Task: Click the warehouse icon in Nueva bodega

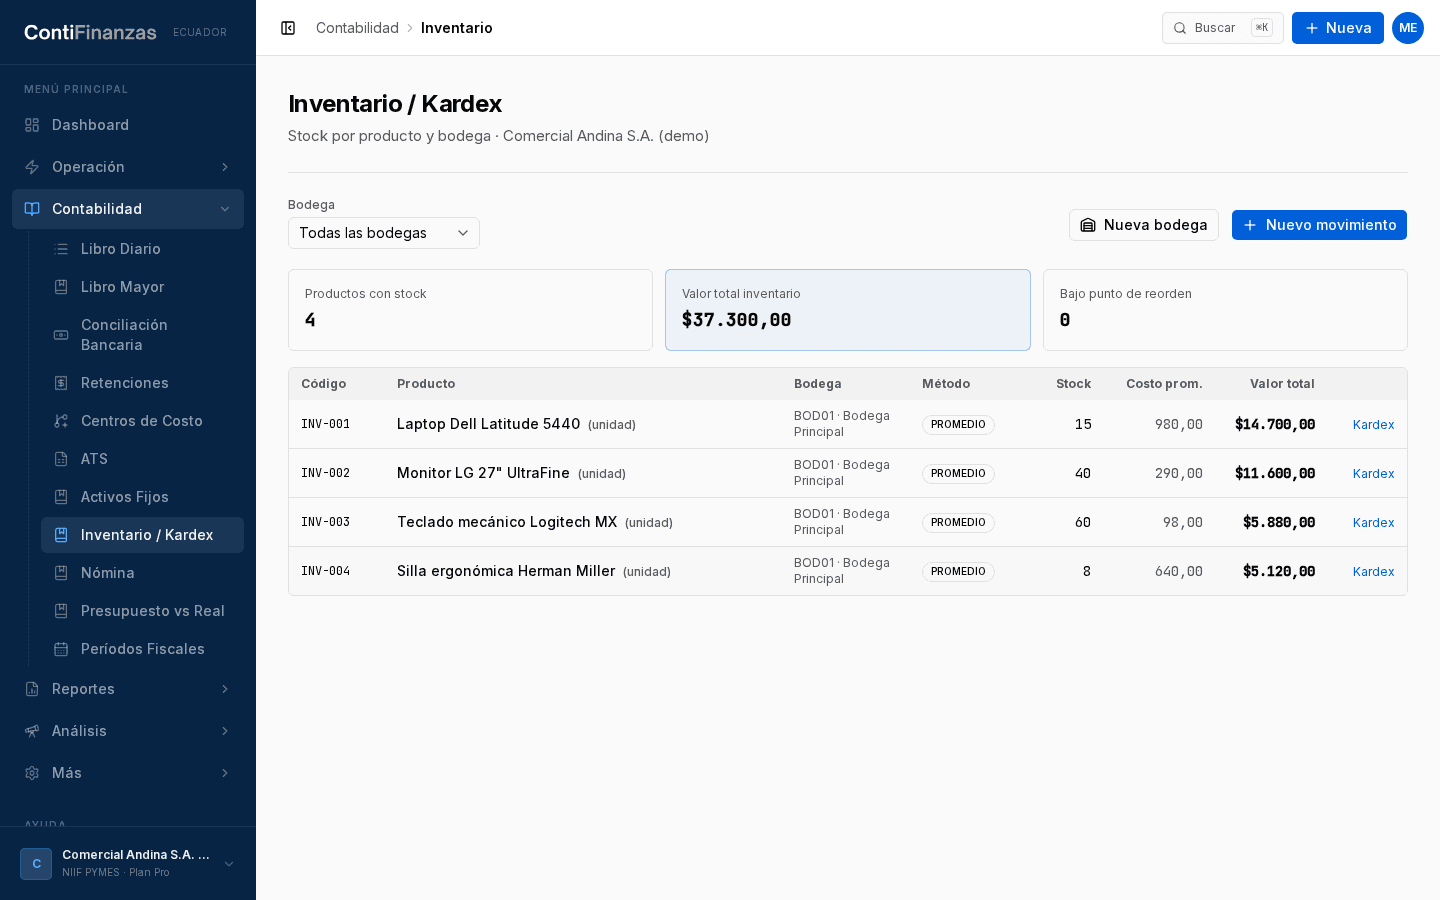Action: (1088, 225)
